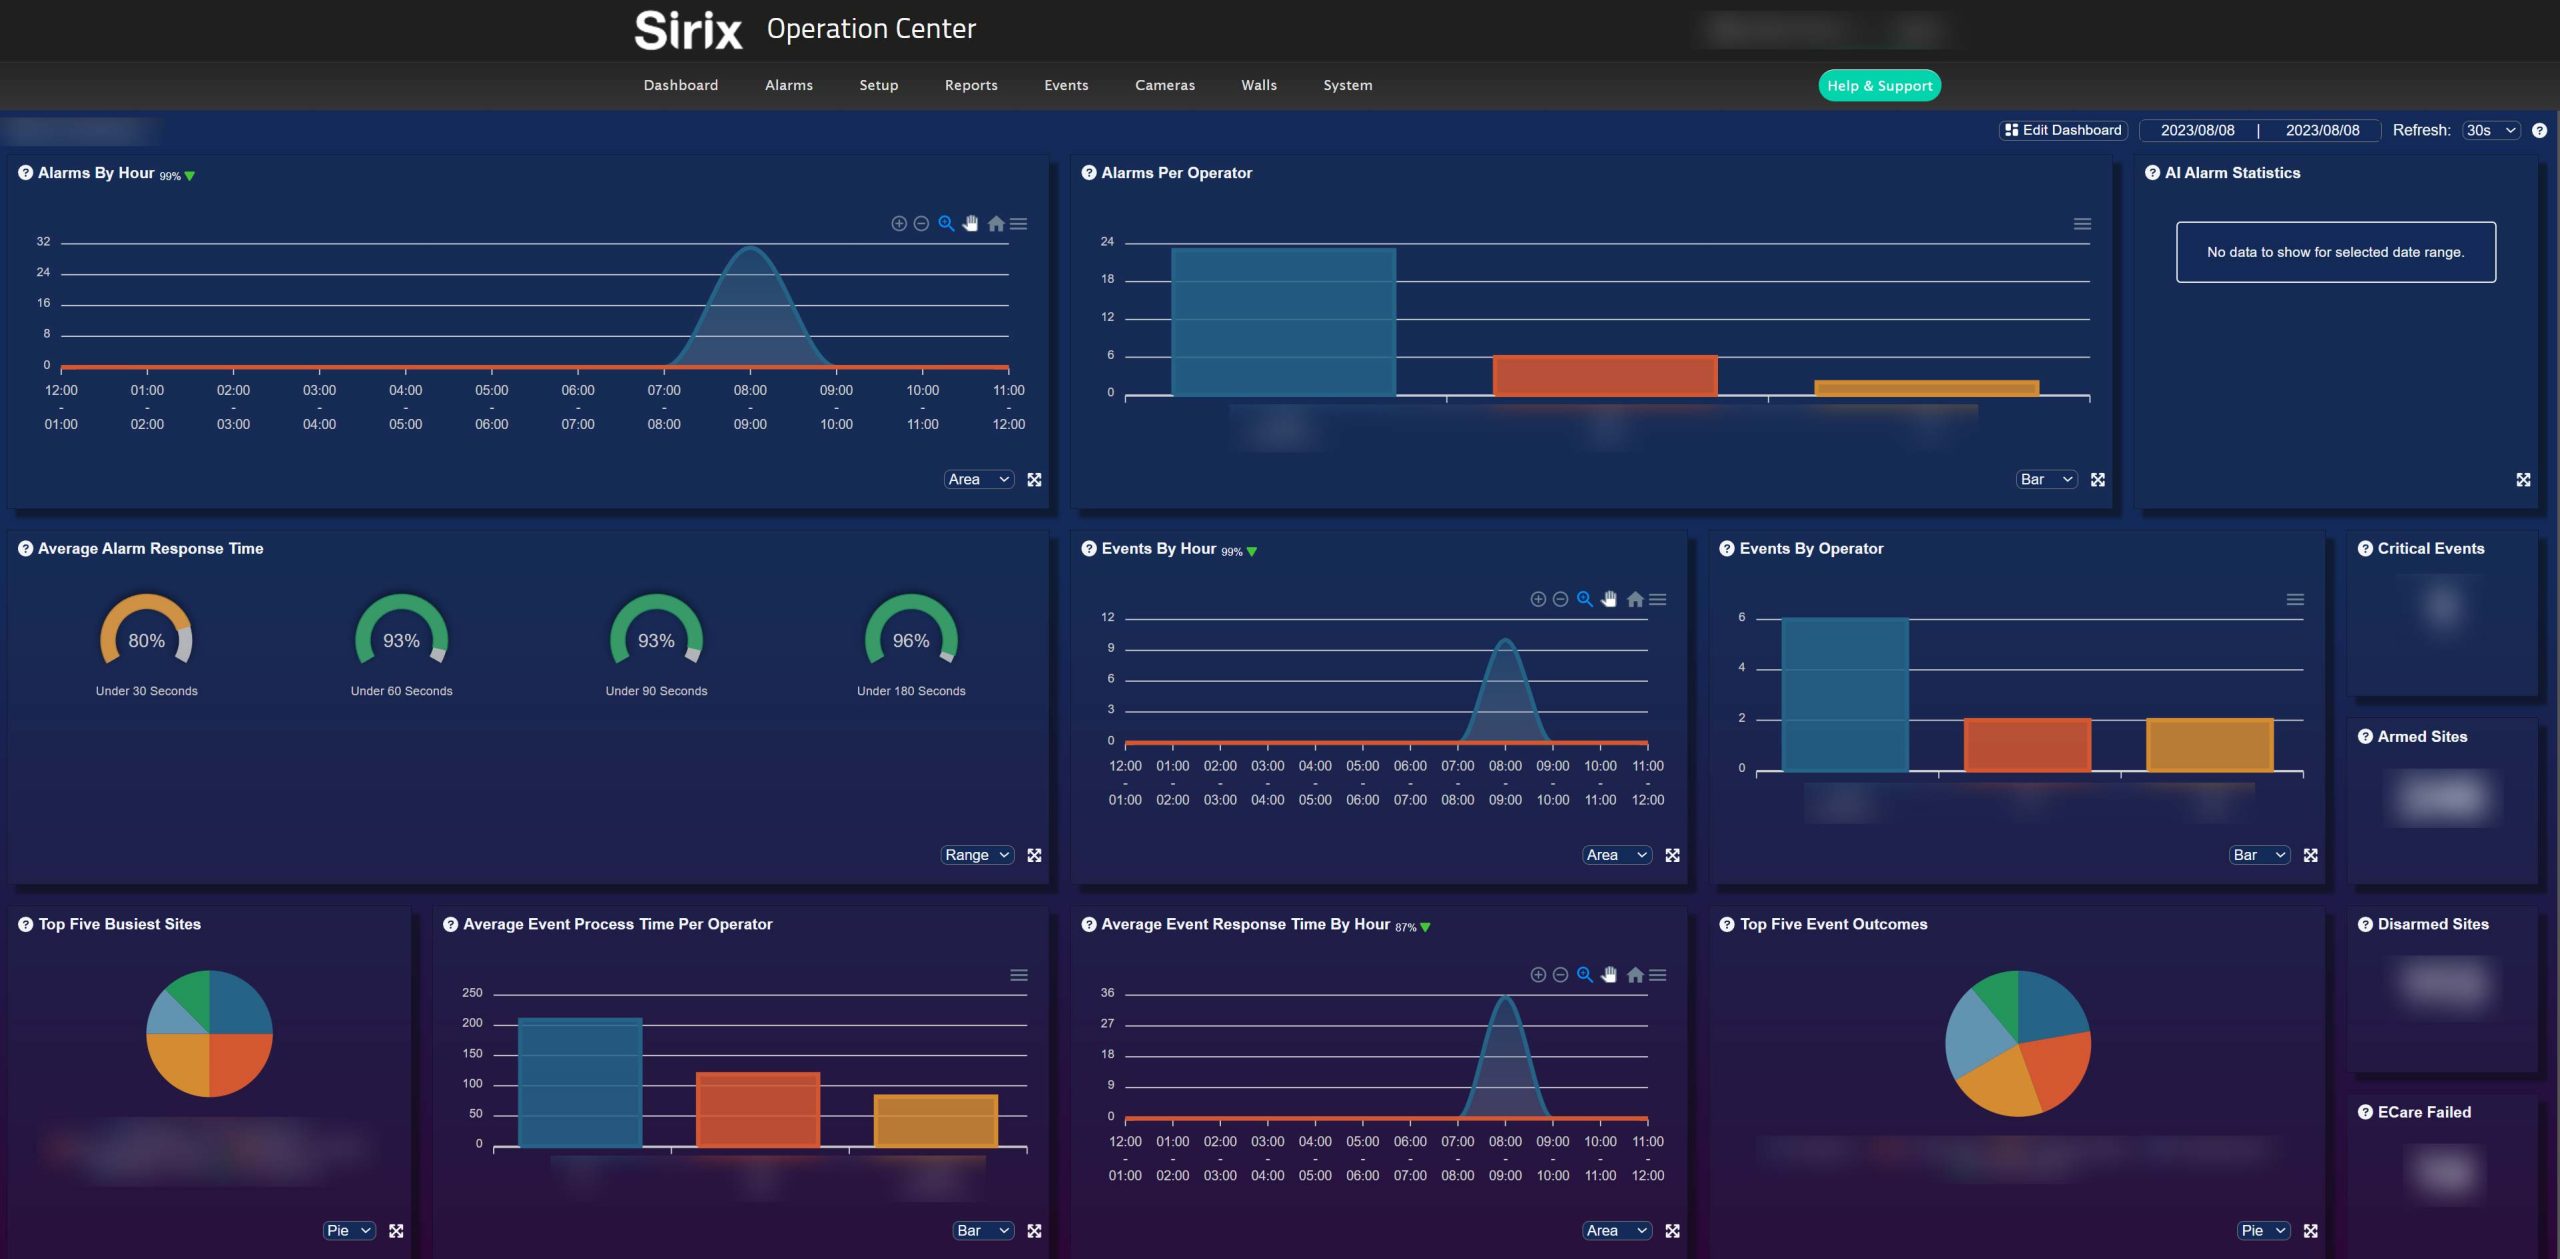Click help icon beside Average Alarm Response Time
This screenshot has width=2560, height=1259.
coord(25,549)
